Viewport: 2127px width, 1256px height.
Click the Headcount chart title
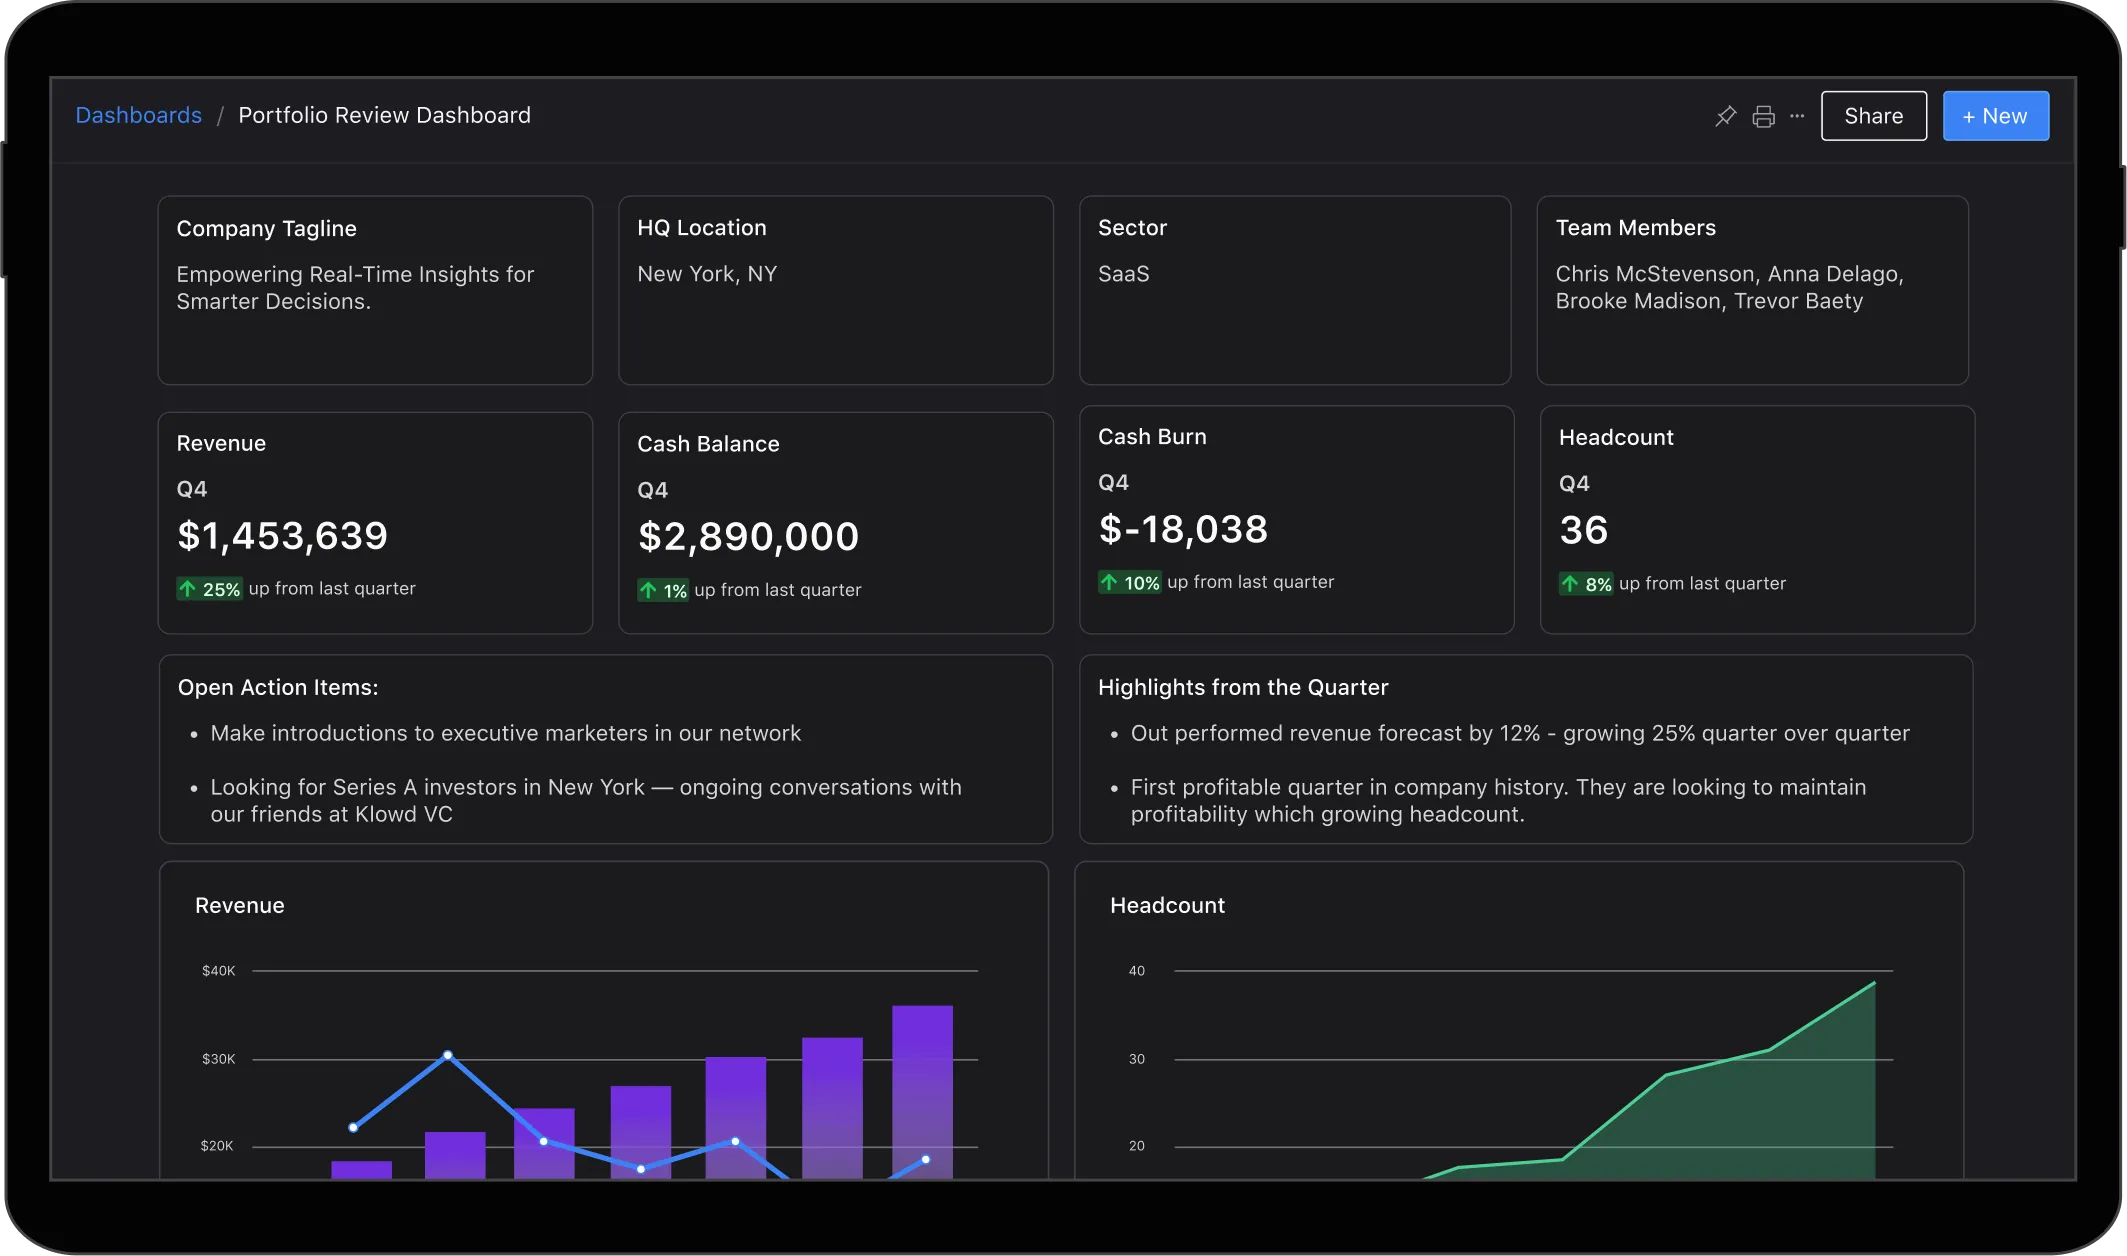(x=1167, y=905)
